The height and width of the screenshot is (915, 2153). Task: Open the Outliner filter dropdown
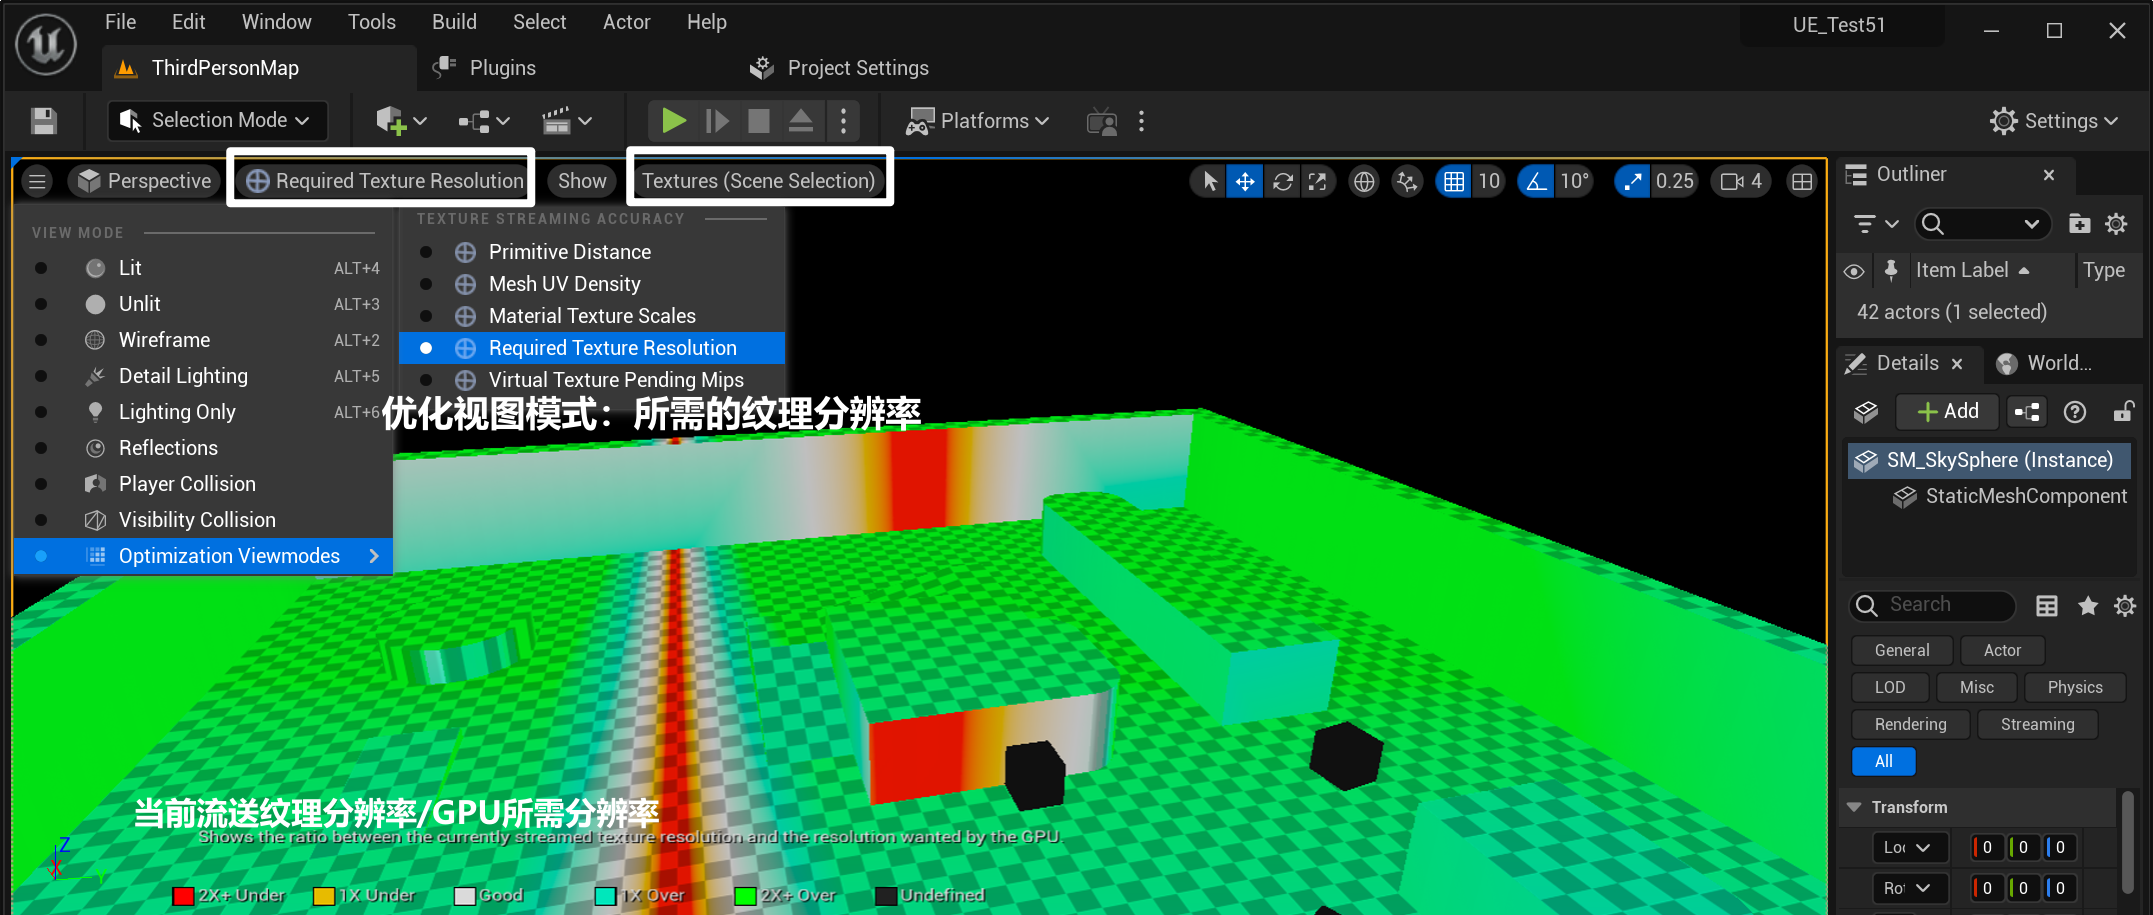click(x=1876, y=224)
